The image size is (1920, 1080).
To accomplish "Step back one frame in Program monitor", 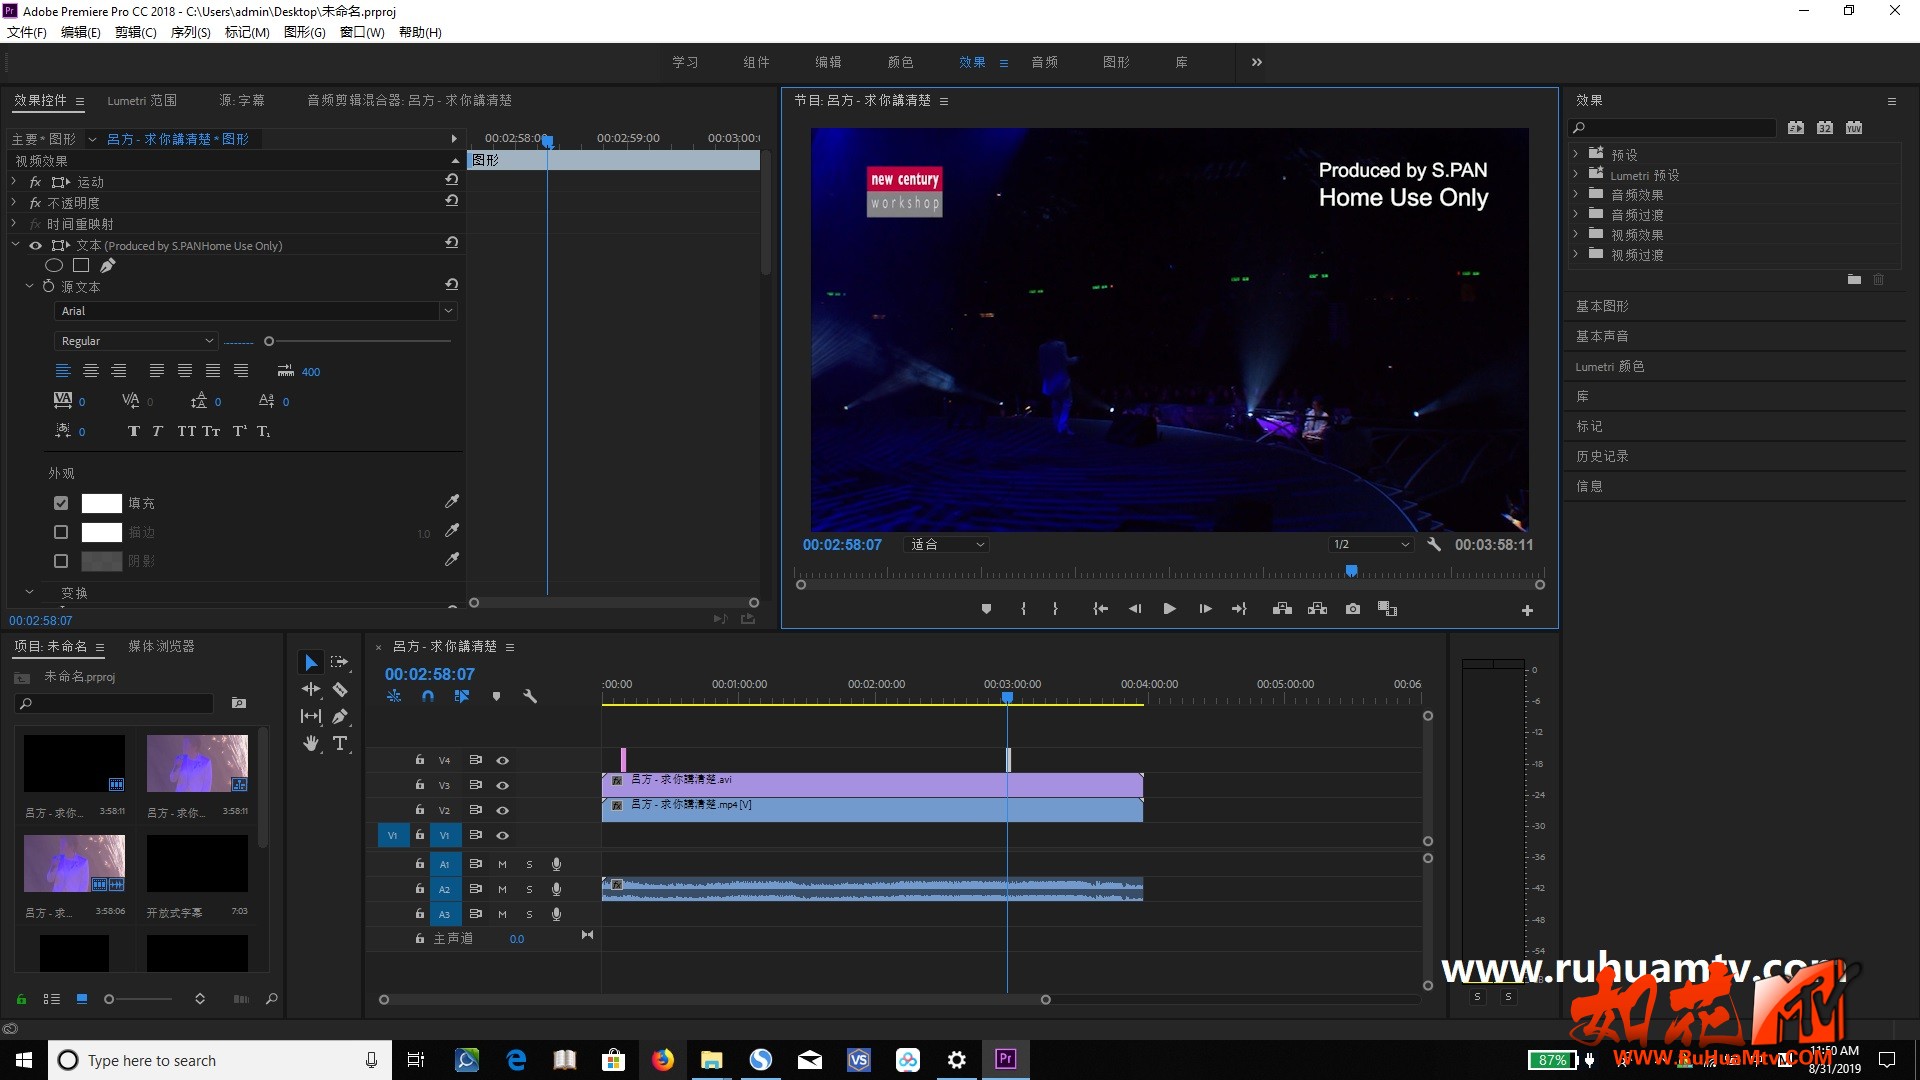I will point(1134,609).
